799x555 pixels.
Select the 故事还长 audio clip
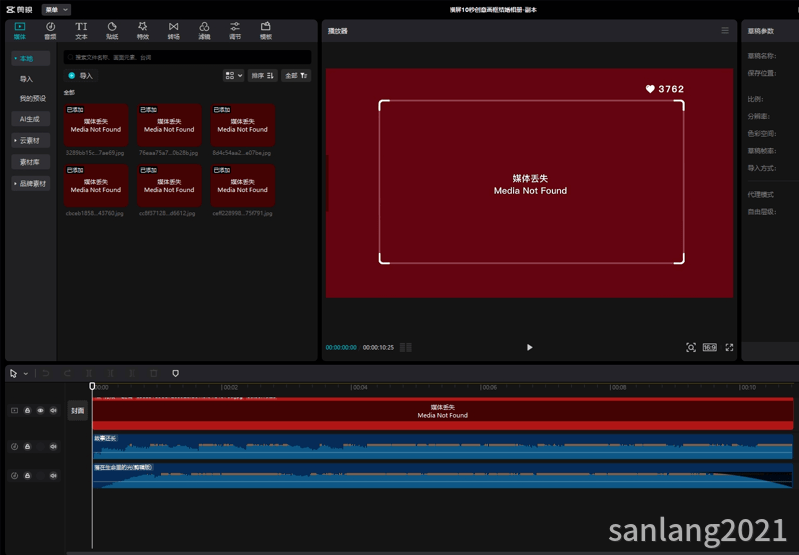443,446
